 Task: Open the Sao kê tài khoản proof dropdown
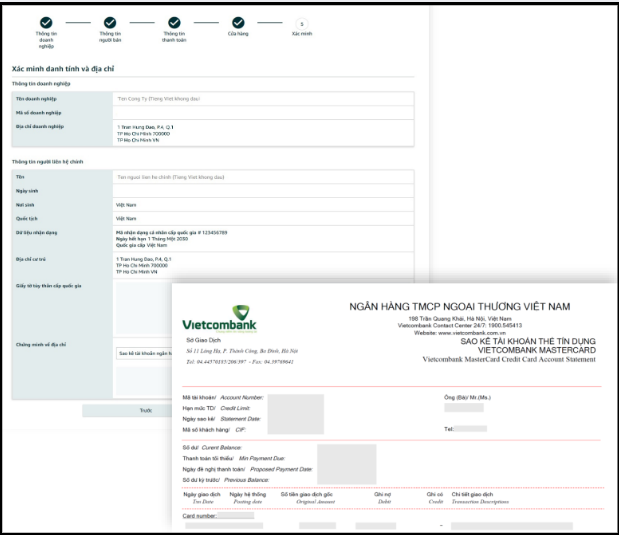(x=144, y=353)
